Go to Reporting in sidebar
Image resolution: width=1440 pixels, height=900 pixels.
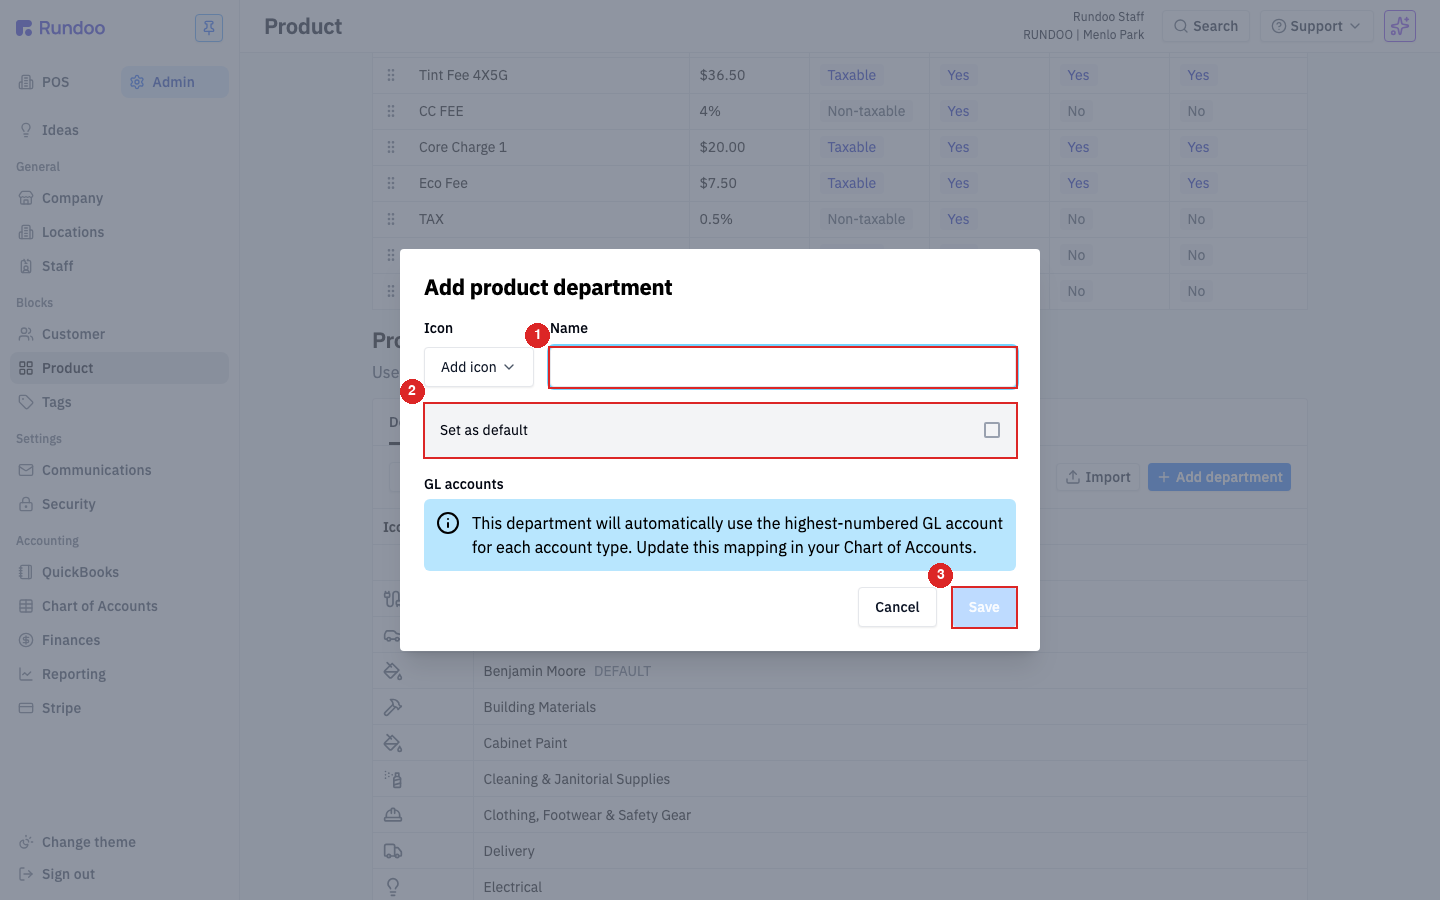tap(119, 674)
